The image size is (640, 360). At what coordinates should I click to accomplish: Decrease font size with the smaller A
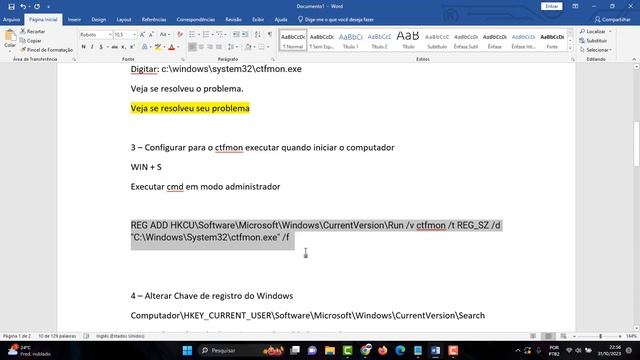point(151,35)
